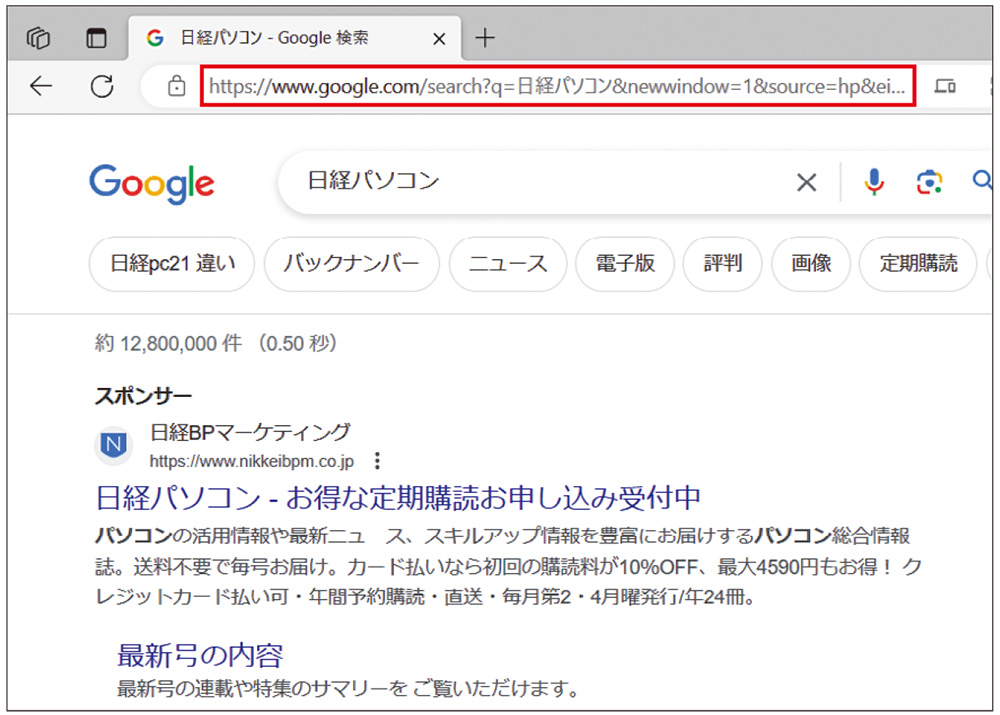The width and height of the screenshot is (1000, 715).
Task: Select the 画像 filter chip
Action: [x=811, y=264]
